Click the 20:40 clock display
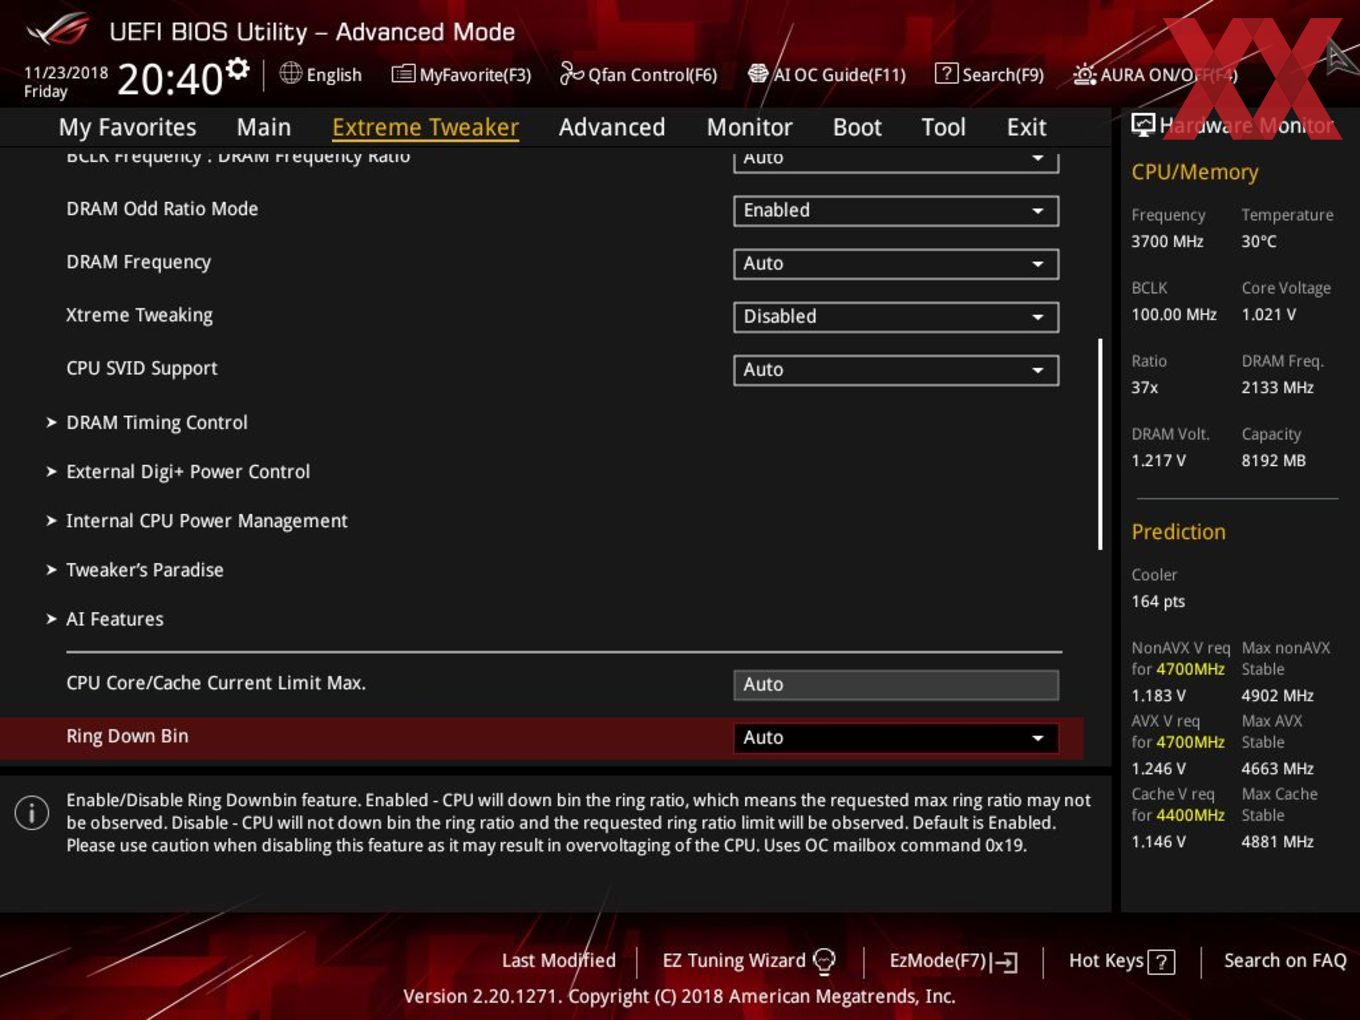 (170, 78)
